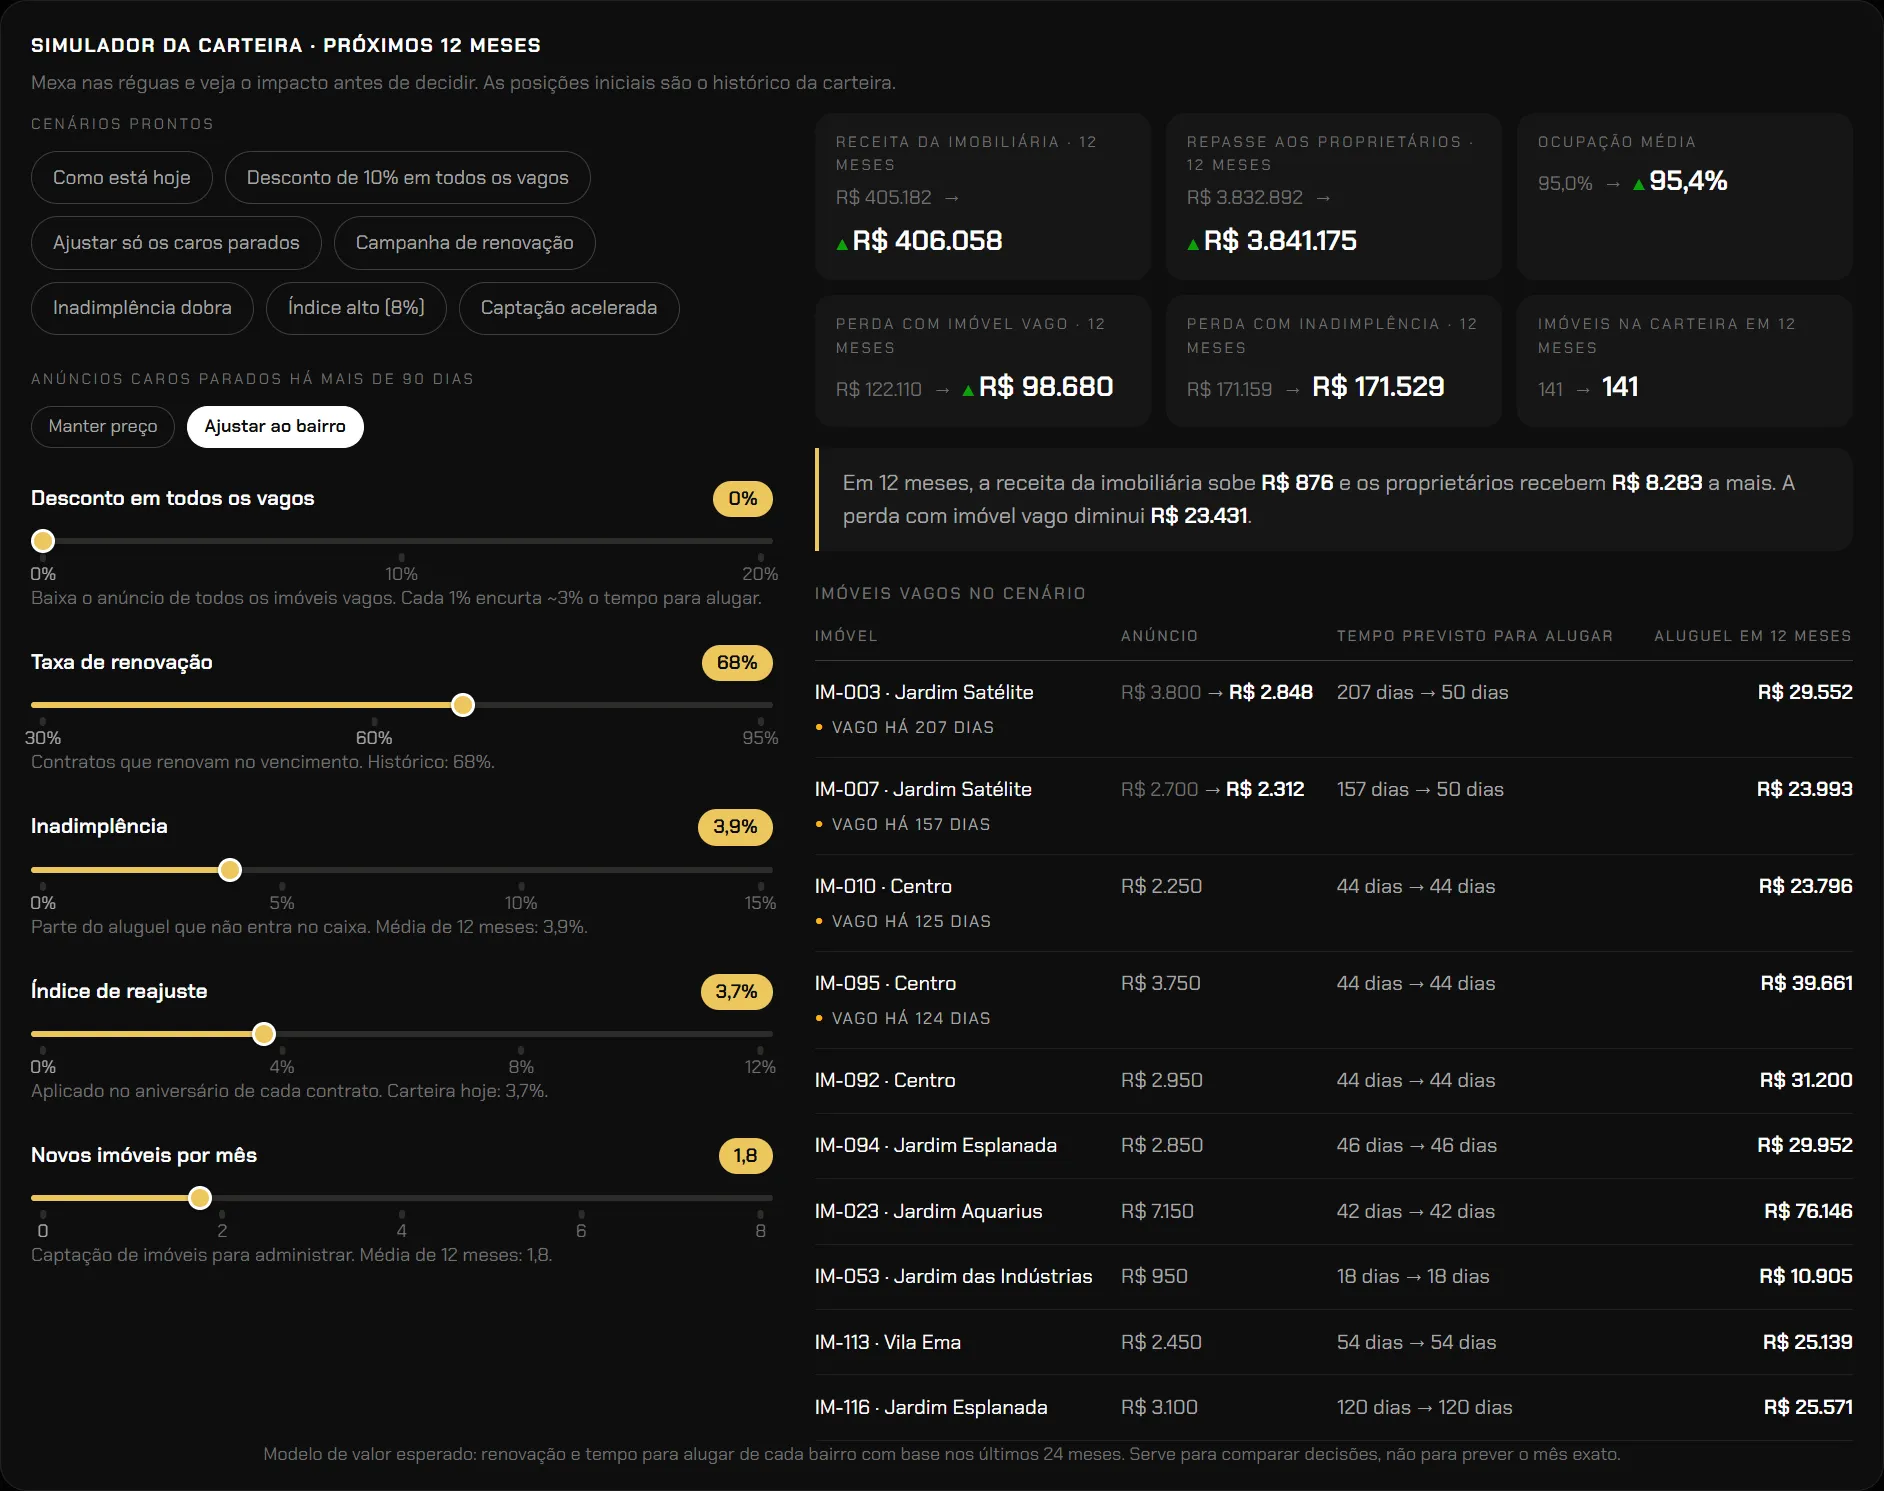Click the 'Novos imóveis por mês' slider handle

point(200,1198)
